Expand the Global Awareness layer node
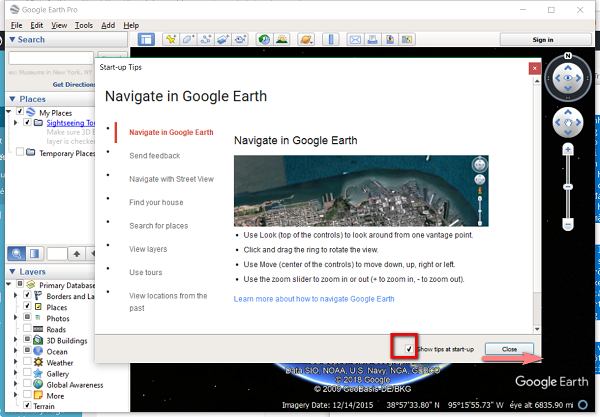This screenshot has height=417, width=600. 15,384
